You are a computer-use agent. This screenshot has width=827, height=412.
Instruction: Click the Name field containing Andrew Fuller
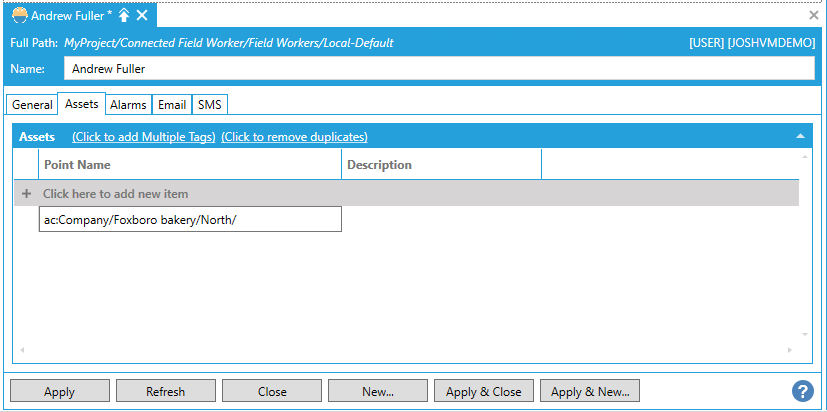(440, 69)
